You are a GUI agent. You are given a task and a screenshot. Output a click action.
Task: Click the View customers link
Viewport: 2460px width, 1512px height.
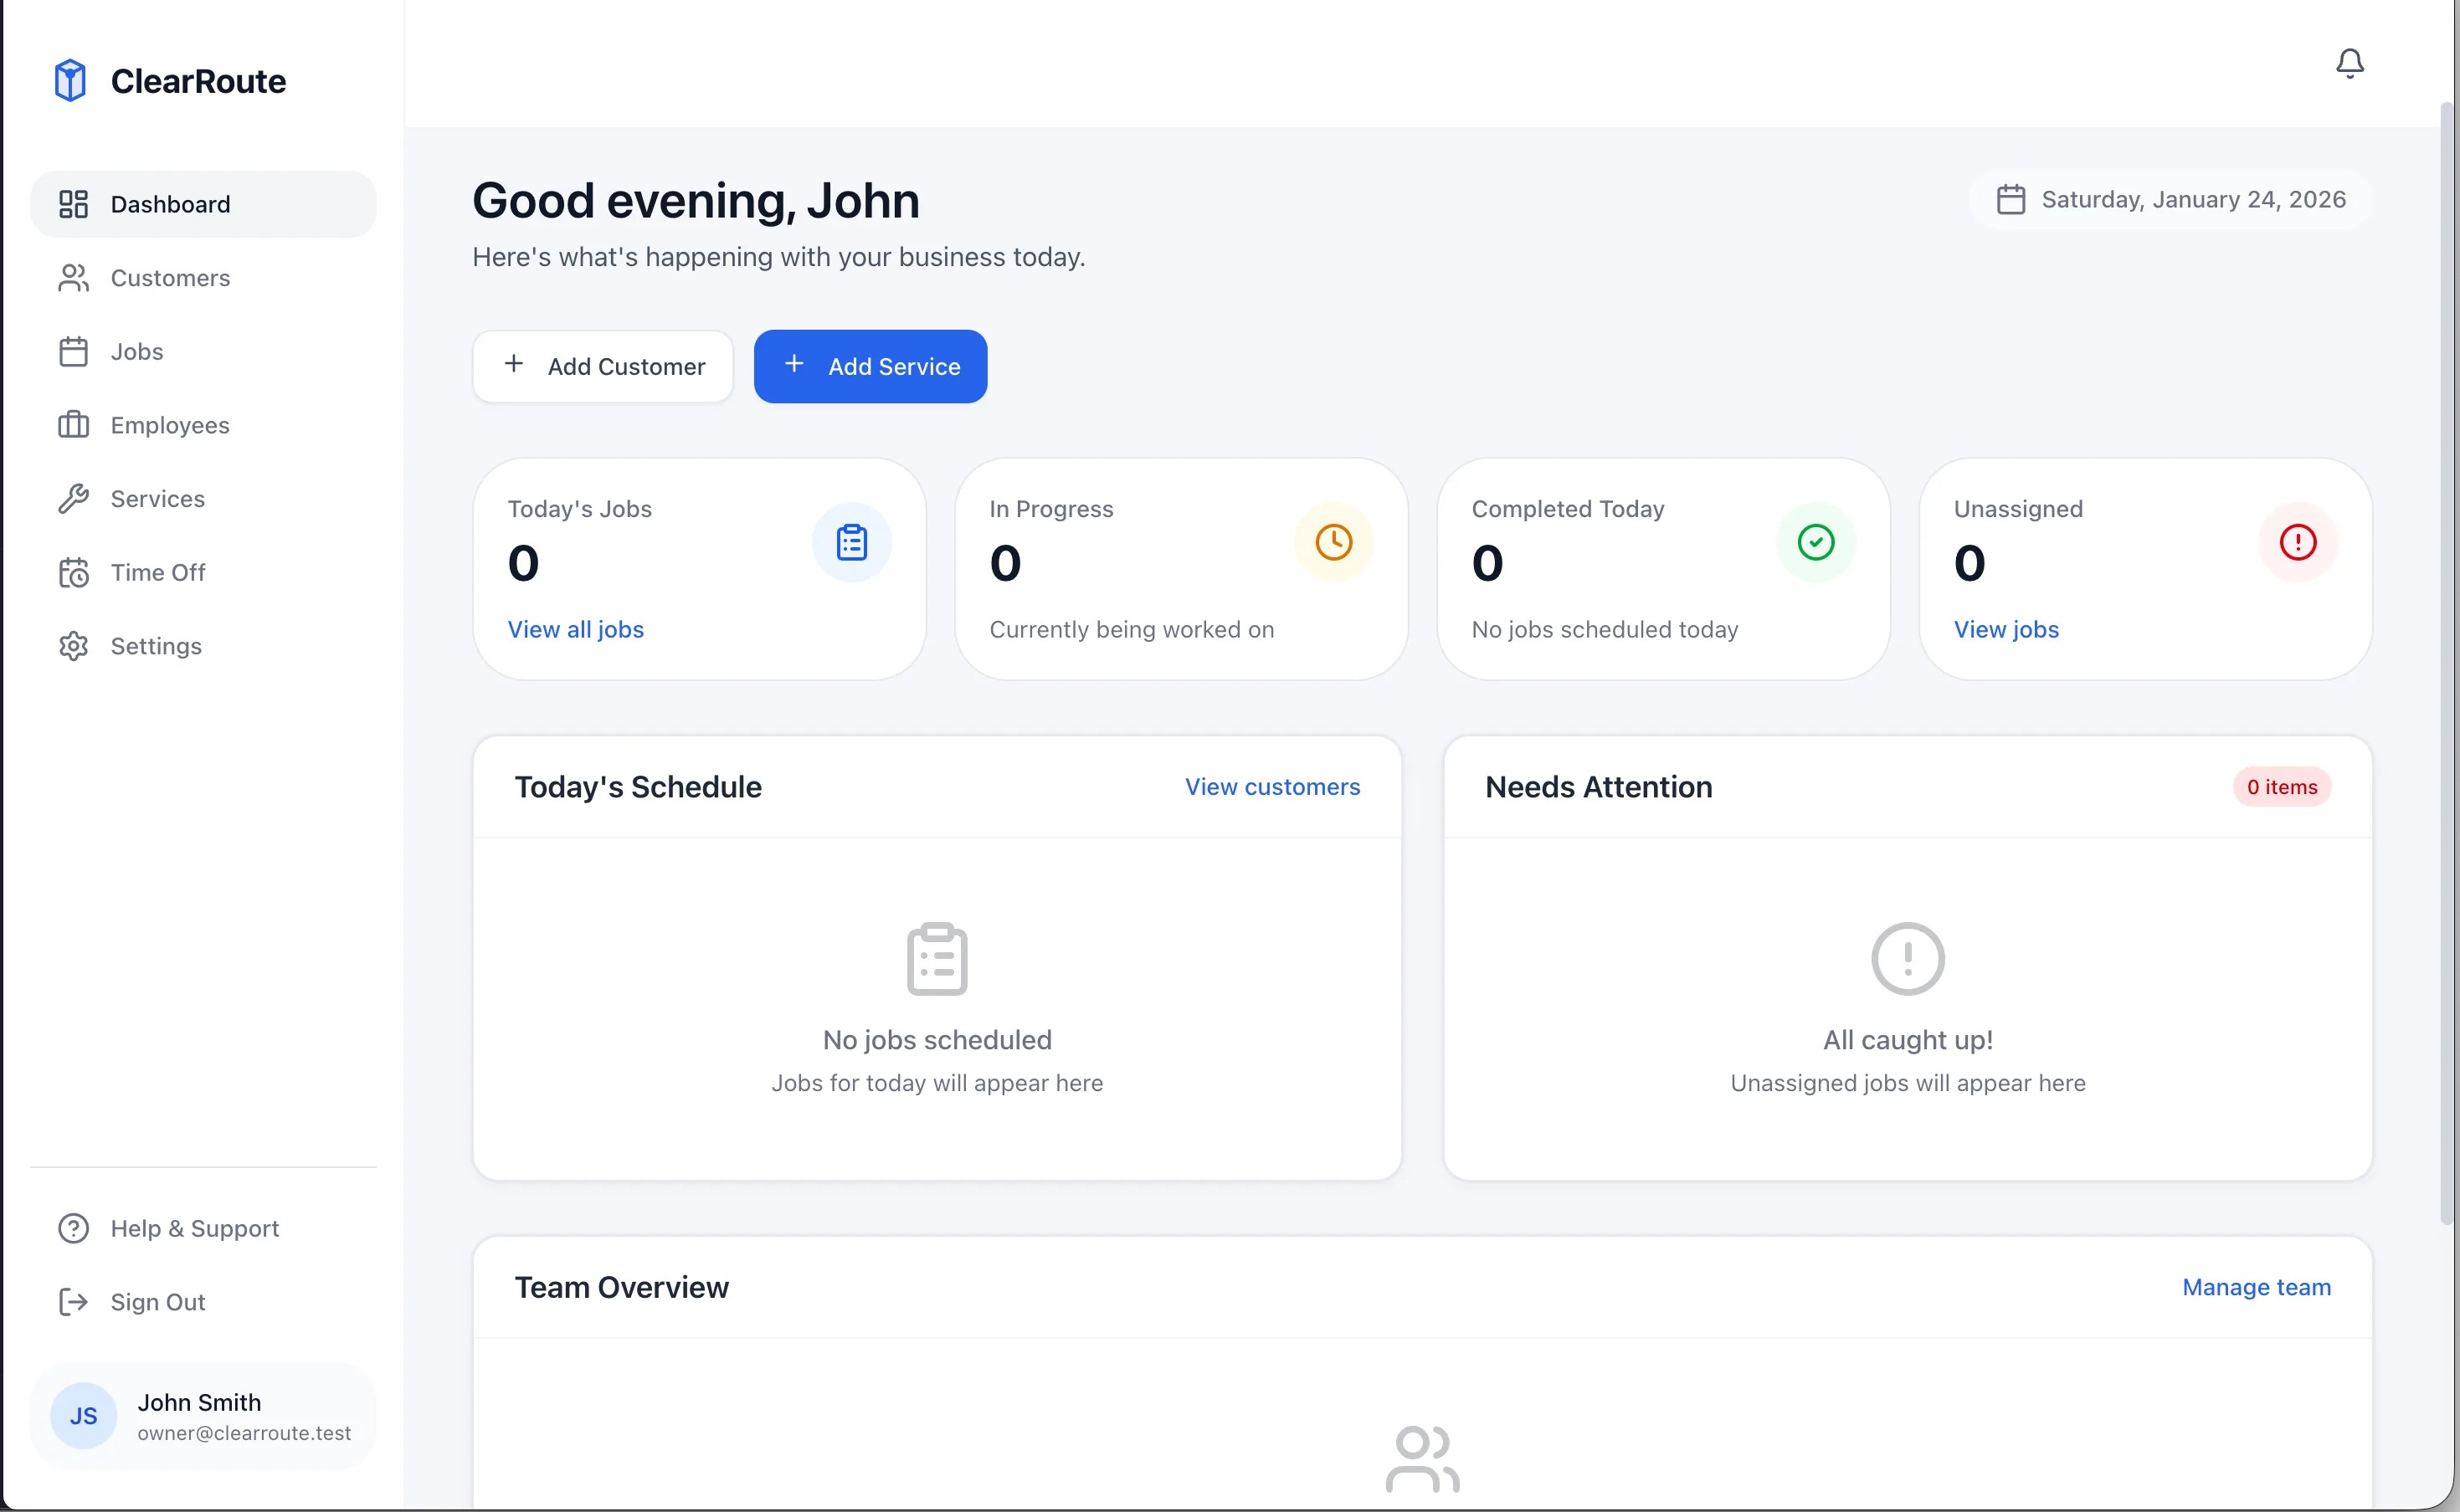click(x=1272, y=787)
